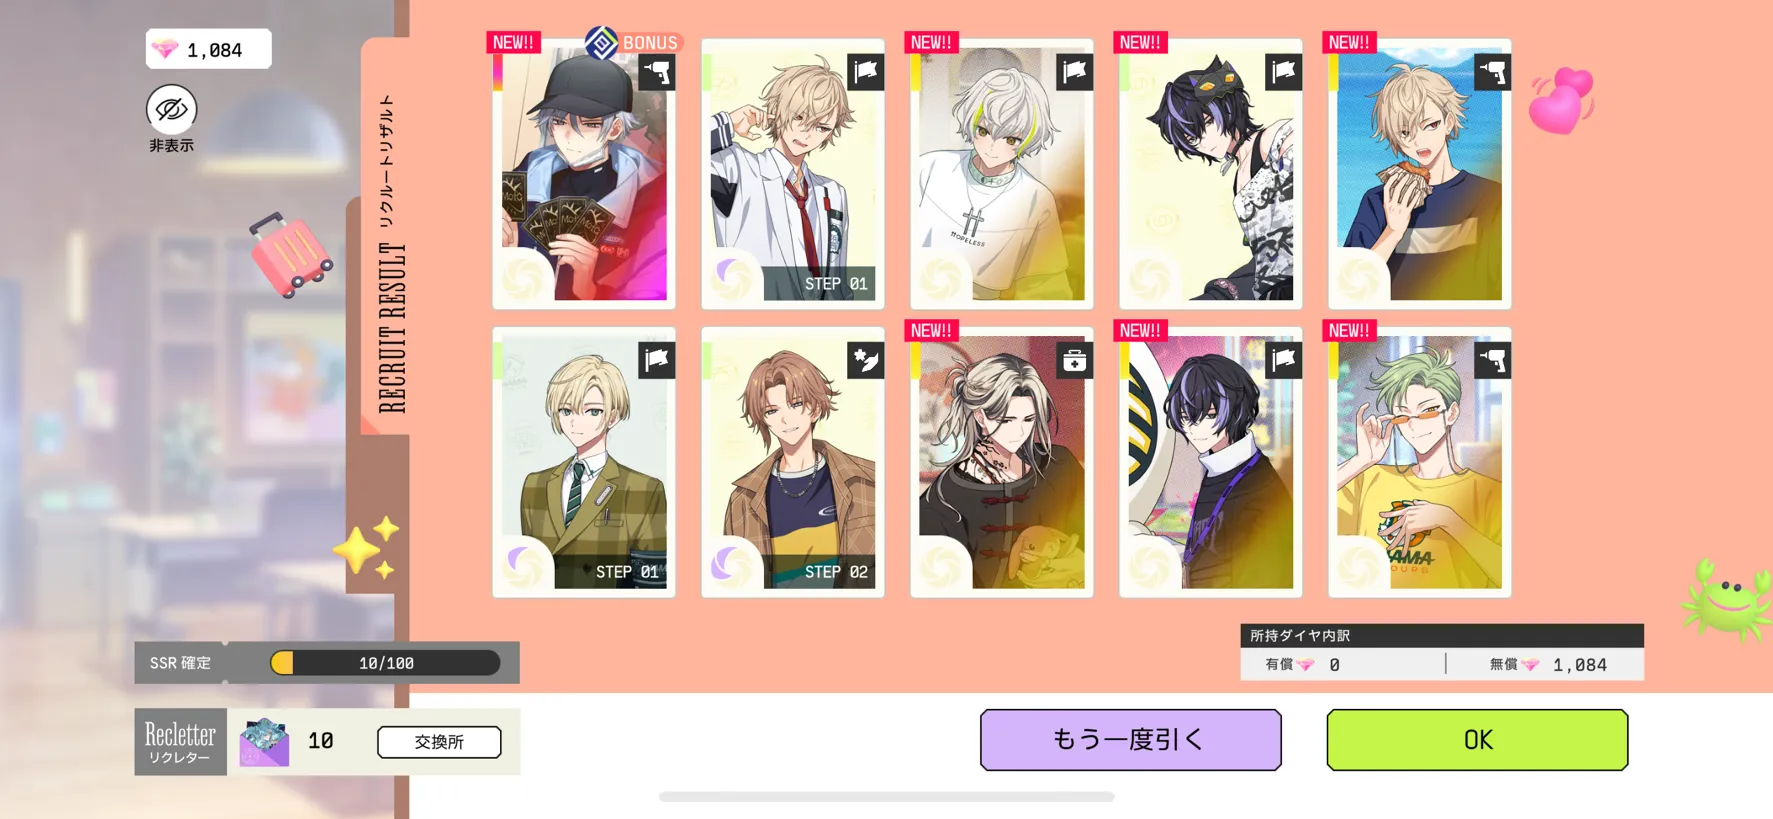Click the first-aid kit icon on the long-haired card
The width and height of the screenshot is (1773, 819).
[x=1074, y=360]
